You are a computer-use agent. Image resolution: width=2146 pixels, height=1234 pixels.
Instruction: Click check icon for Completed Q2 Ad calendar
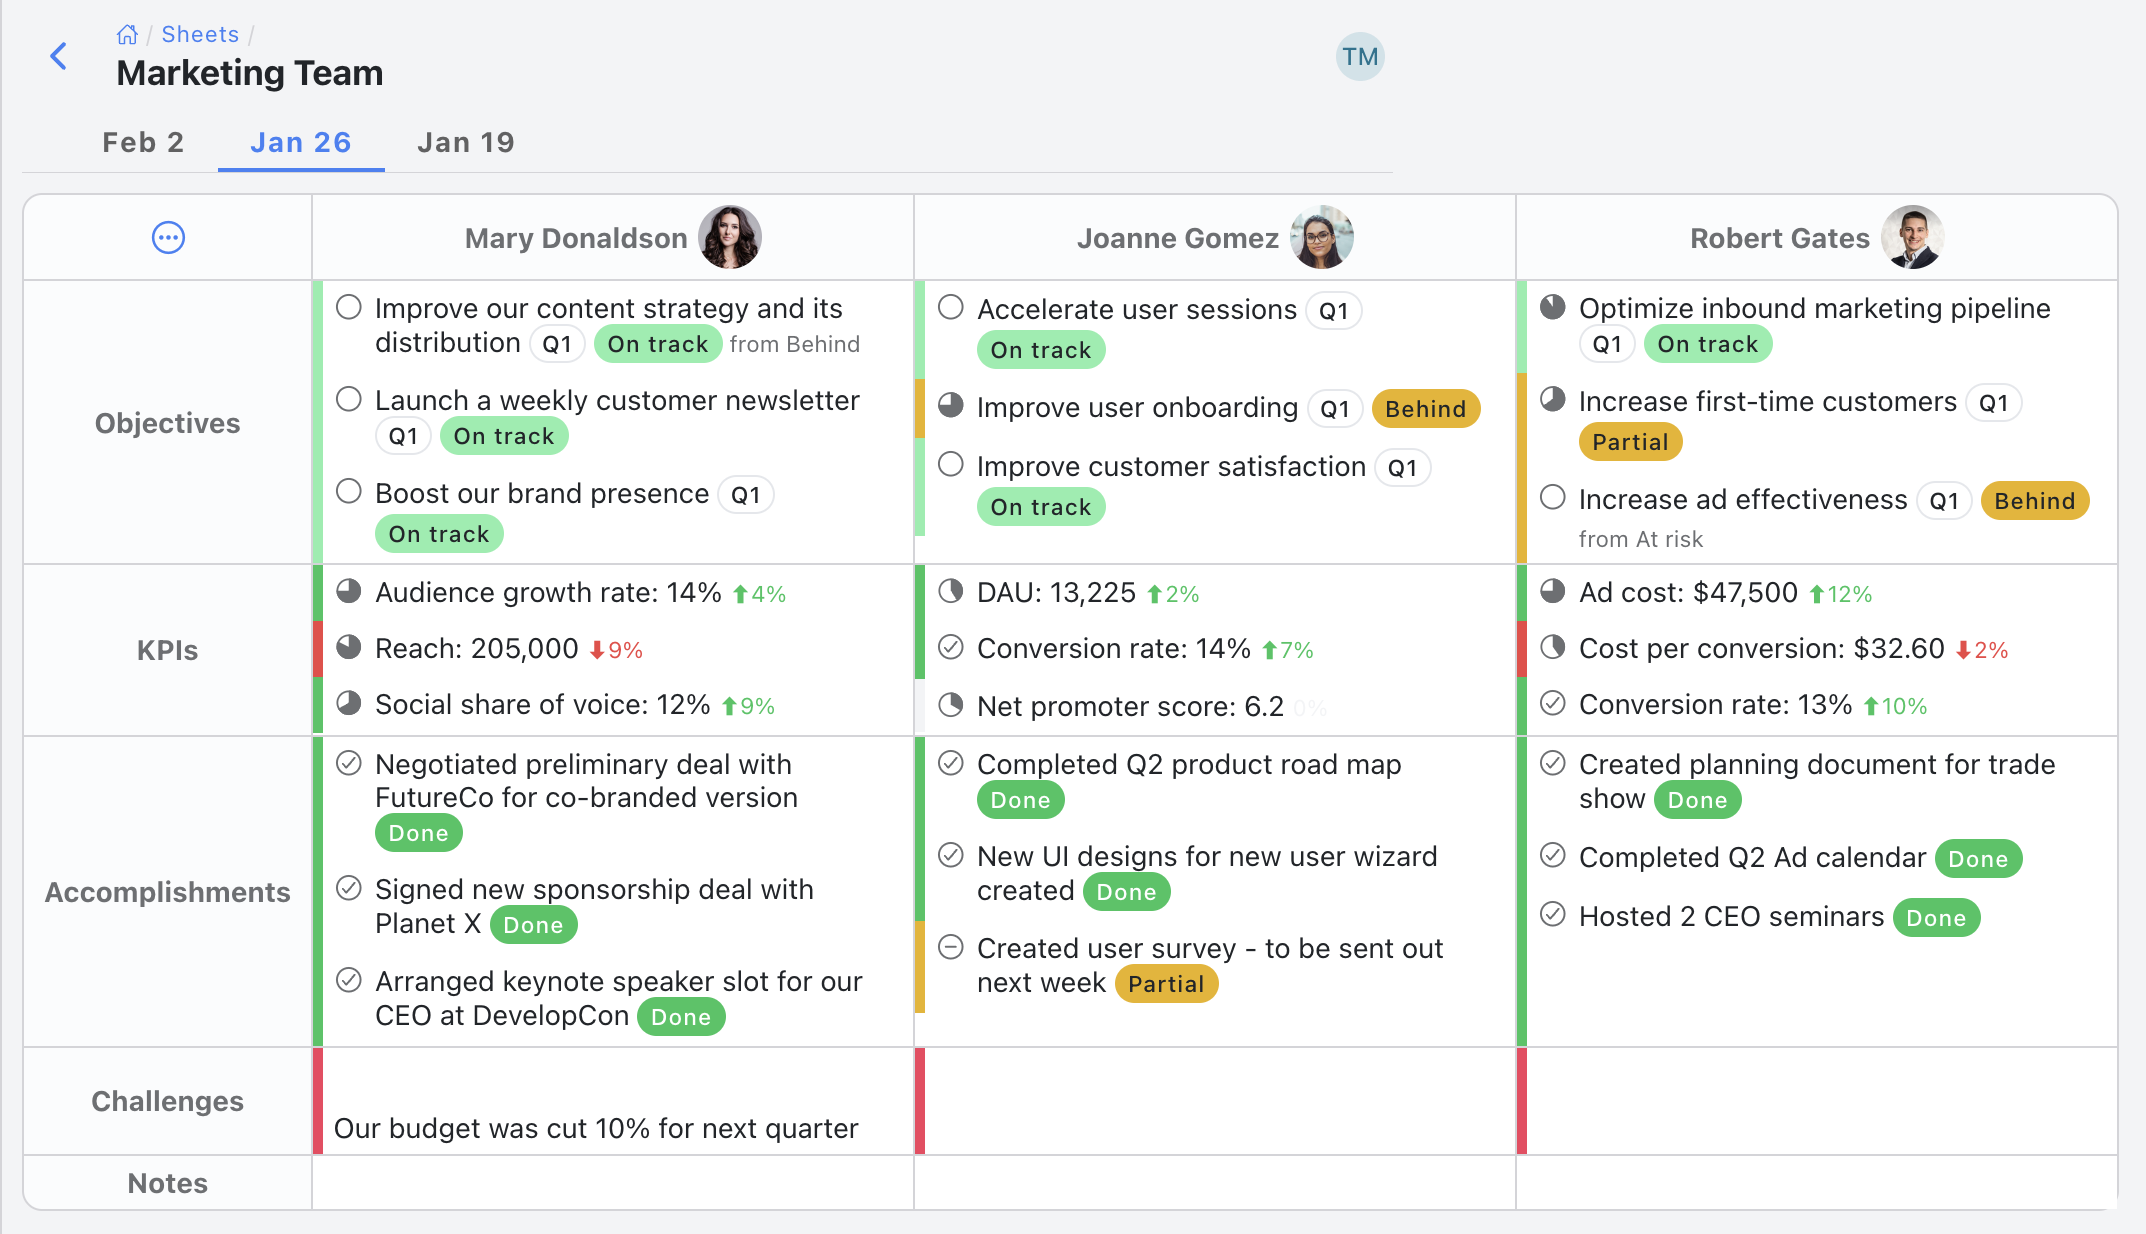click(x=1553, y=855)
